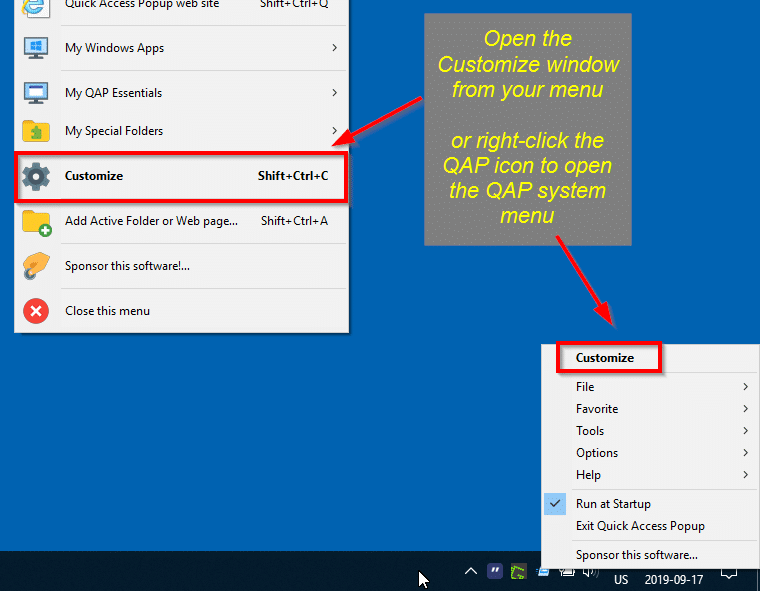Viewport: 760px width, 591px height.
Task: Open the Tools submenu
Action: click(650, 431)
